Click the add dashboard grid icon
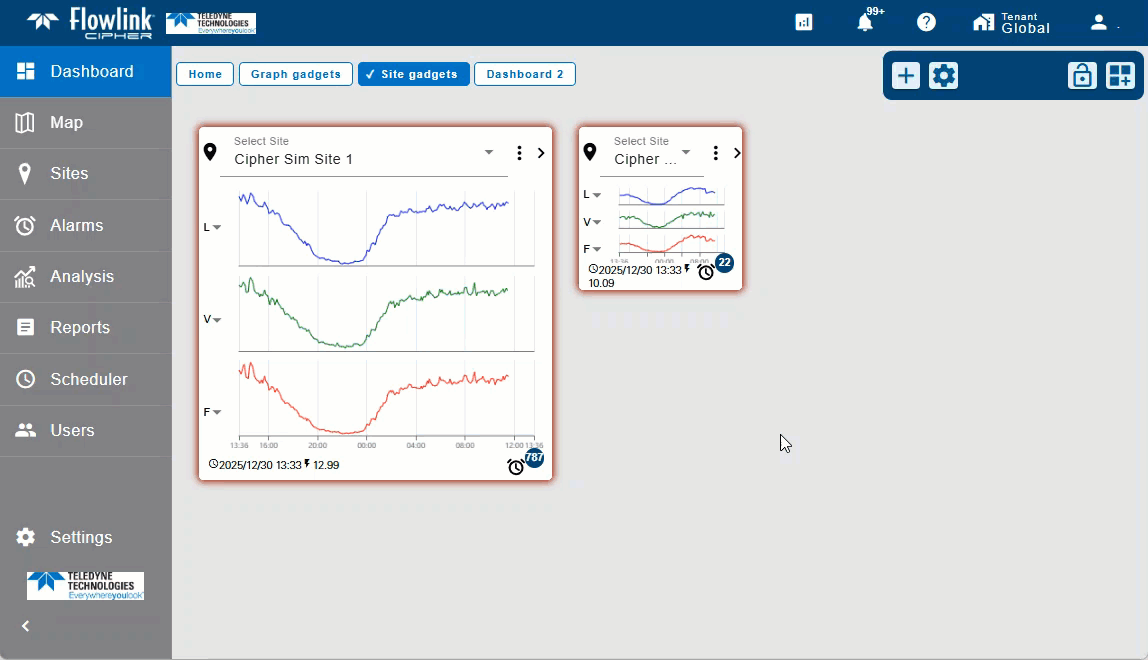Screen dimensions: 1148x660 tap(1119, 76)
